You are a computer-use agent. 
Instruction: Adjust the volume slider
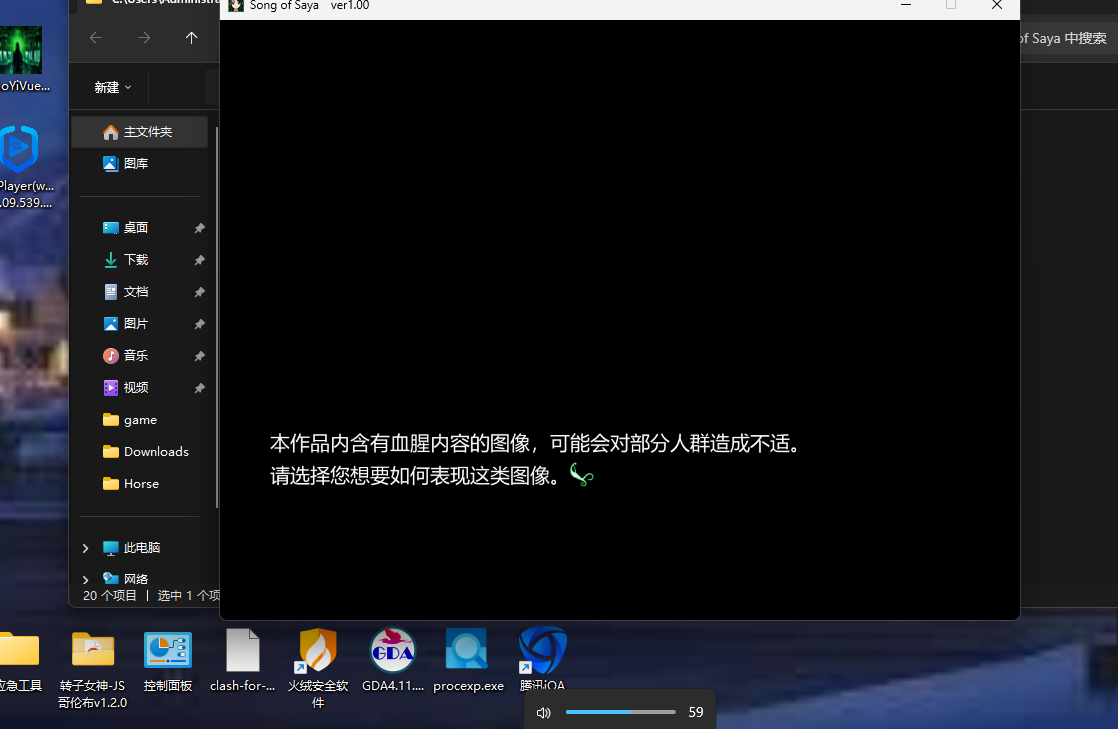620,712
